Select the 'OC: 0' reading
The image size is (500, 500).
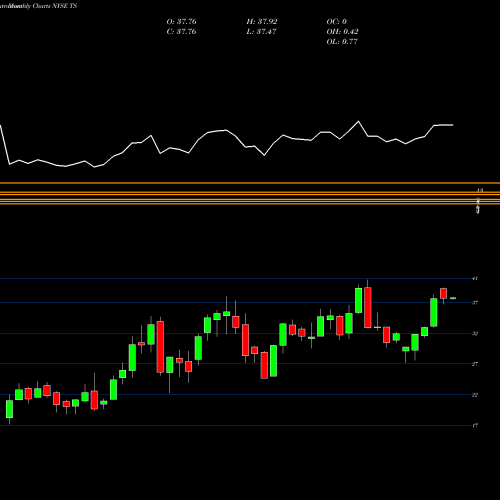click(x=337, y=22)
